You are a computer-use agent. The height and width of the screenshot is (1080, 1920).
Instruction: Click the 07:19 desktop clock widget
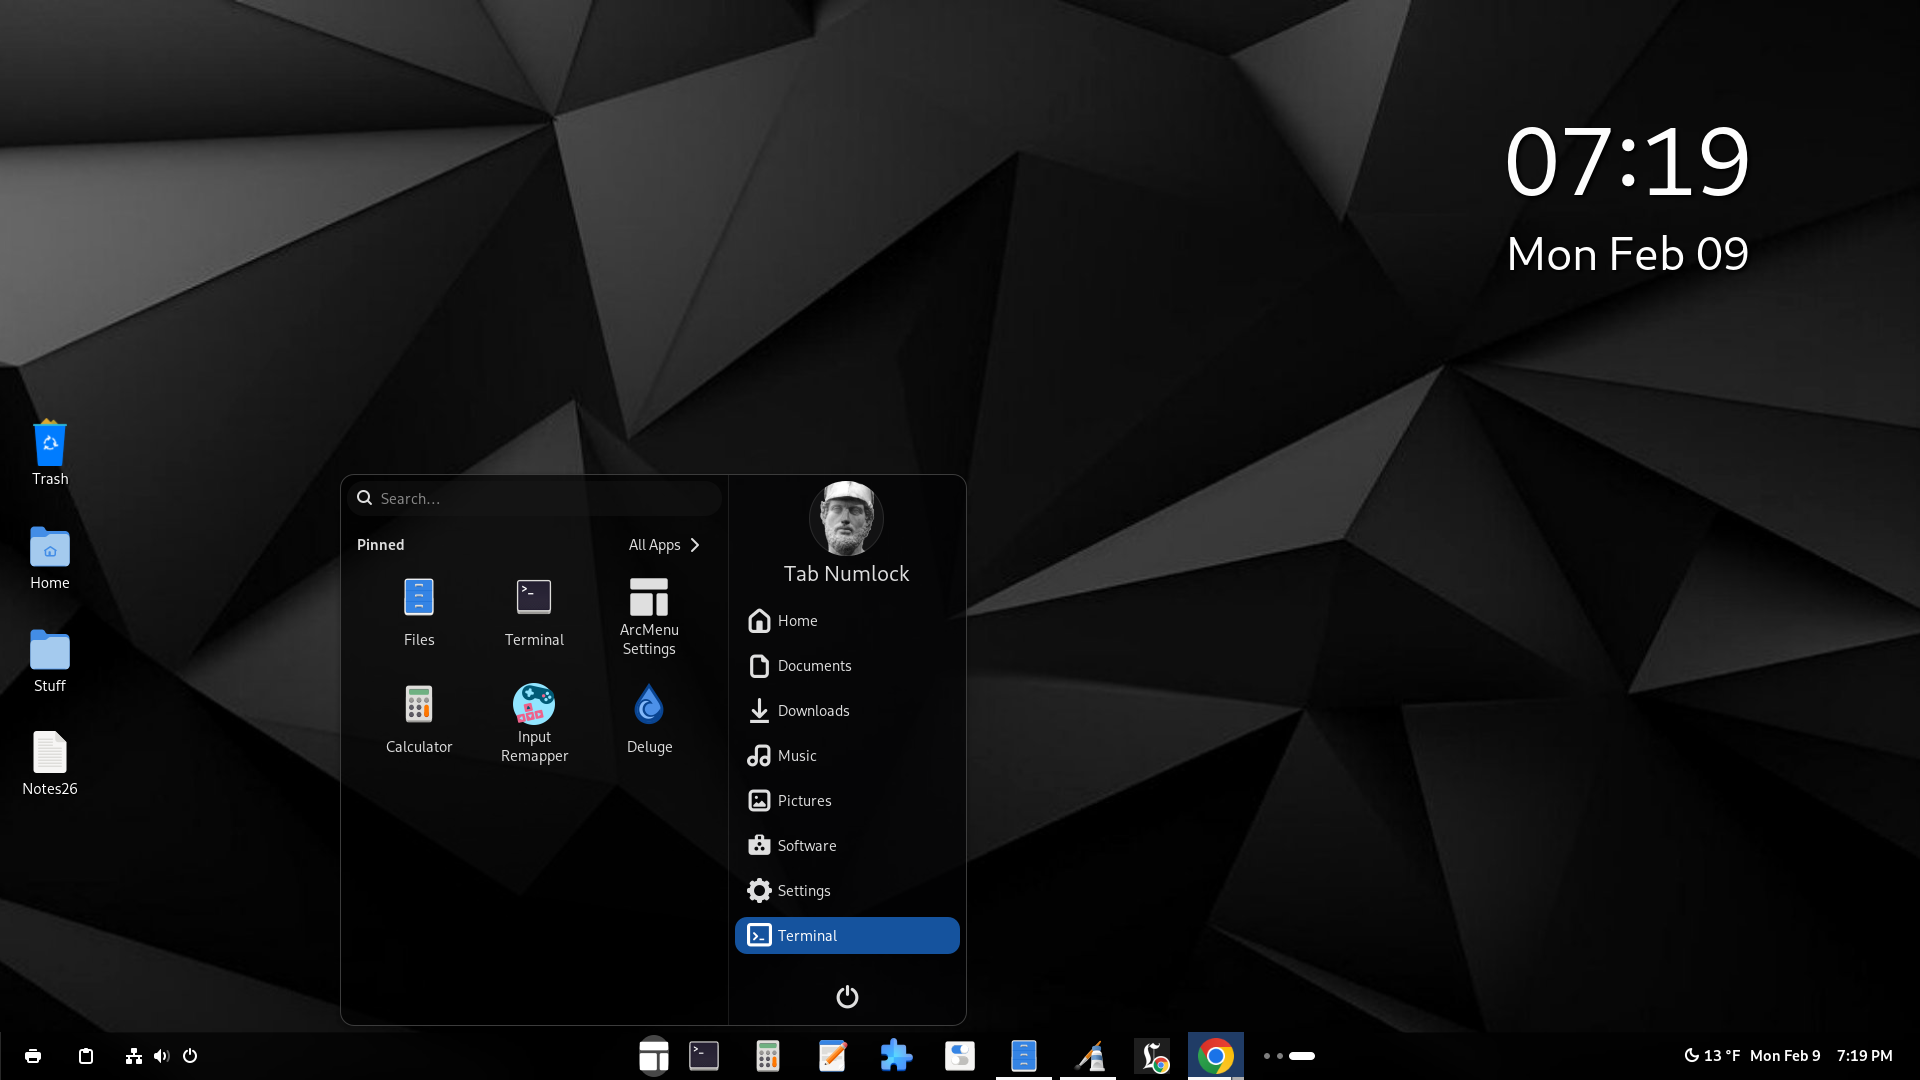[1627, 162]
